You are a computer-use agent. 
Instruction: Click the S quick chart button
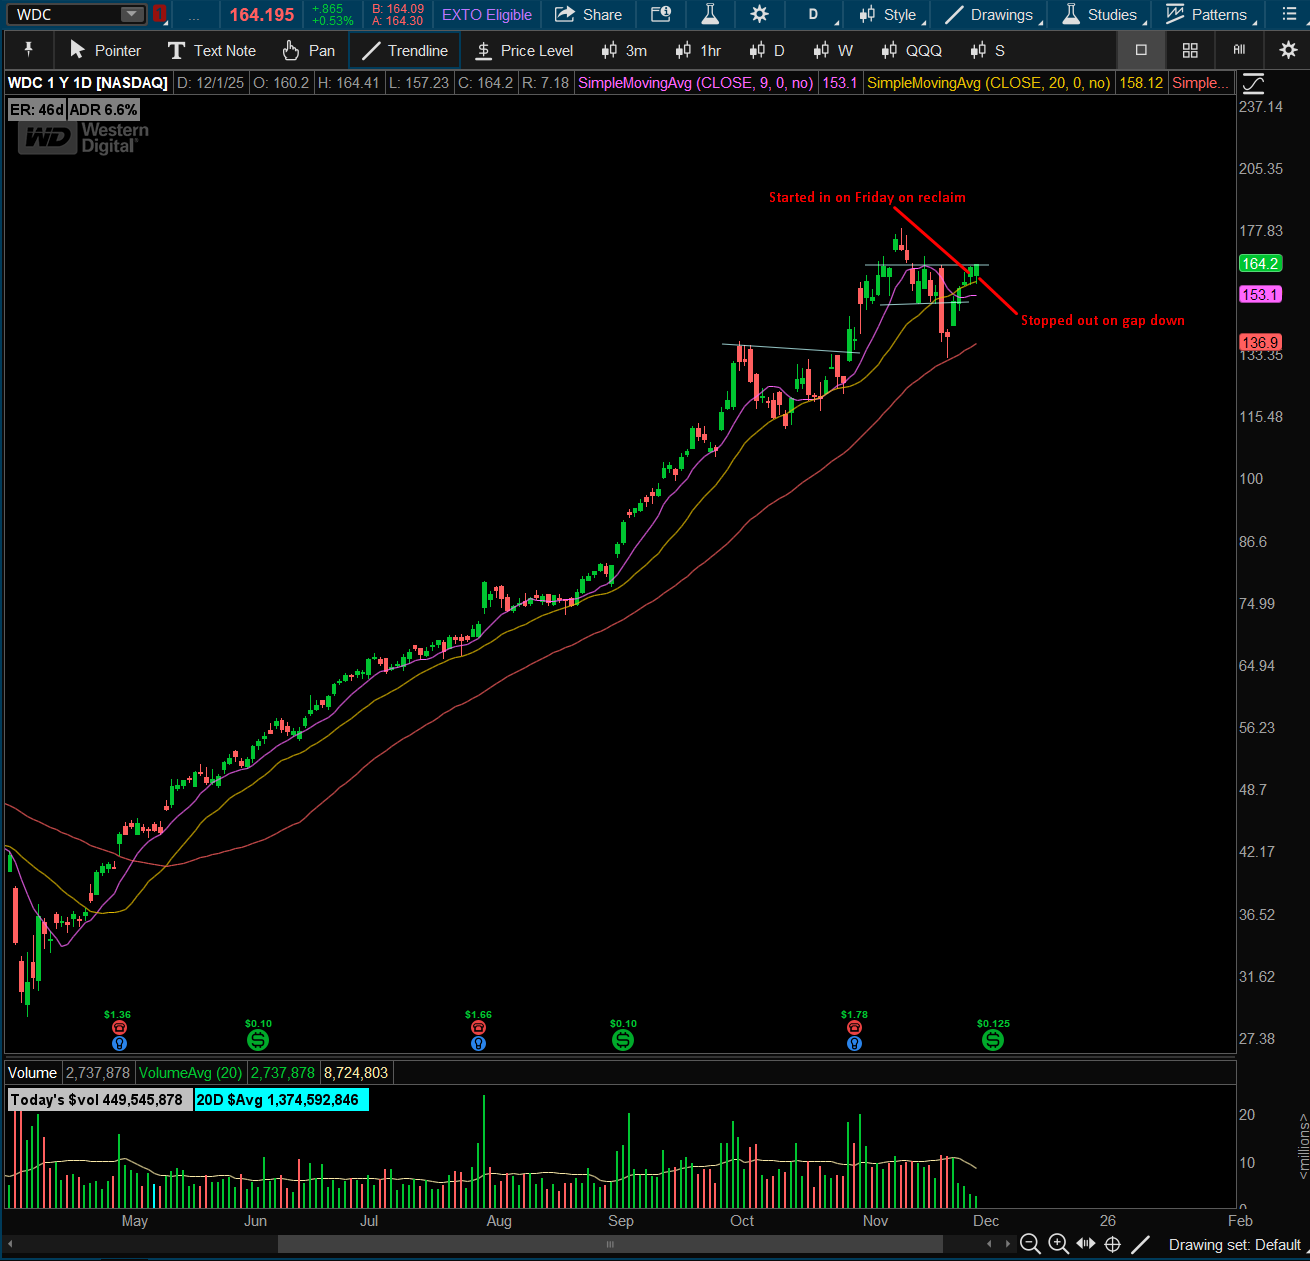[986, 50]
